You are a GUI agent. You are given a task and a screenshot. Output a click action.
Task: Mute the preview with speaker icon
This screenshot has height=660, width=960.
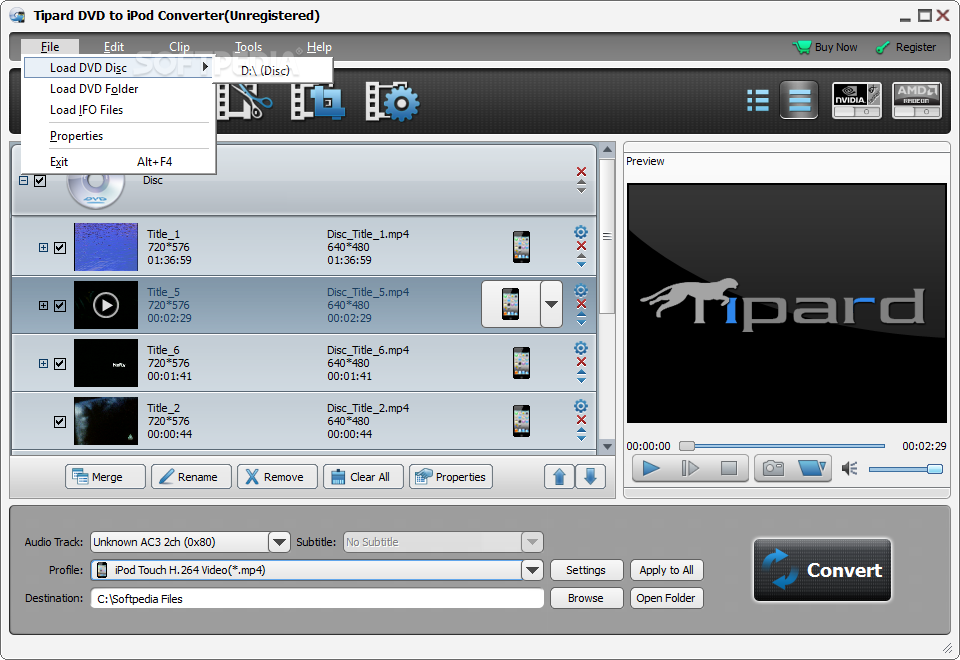click(849, 469)
